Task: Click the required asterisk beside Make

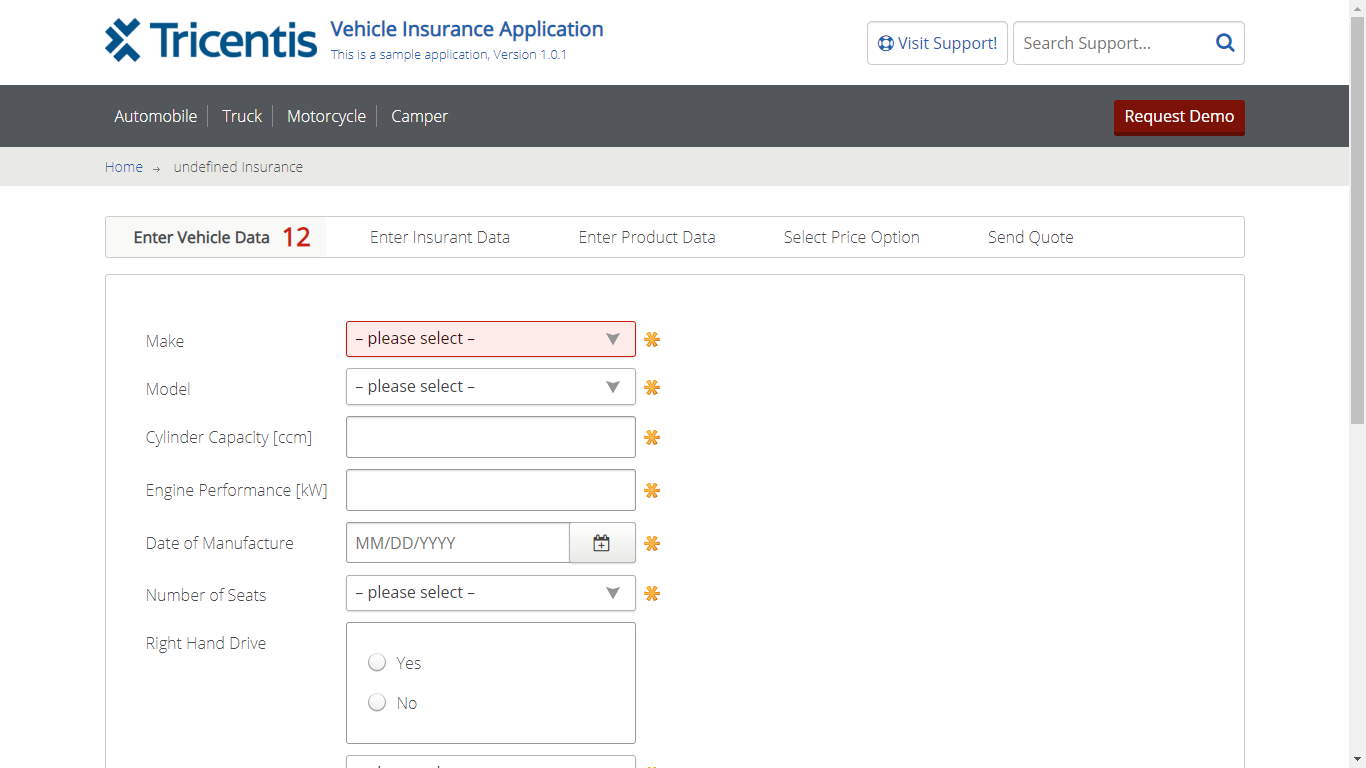Action: 652,340
